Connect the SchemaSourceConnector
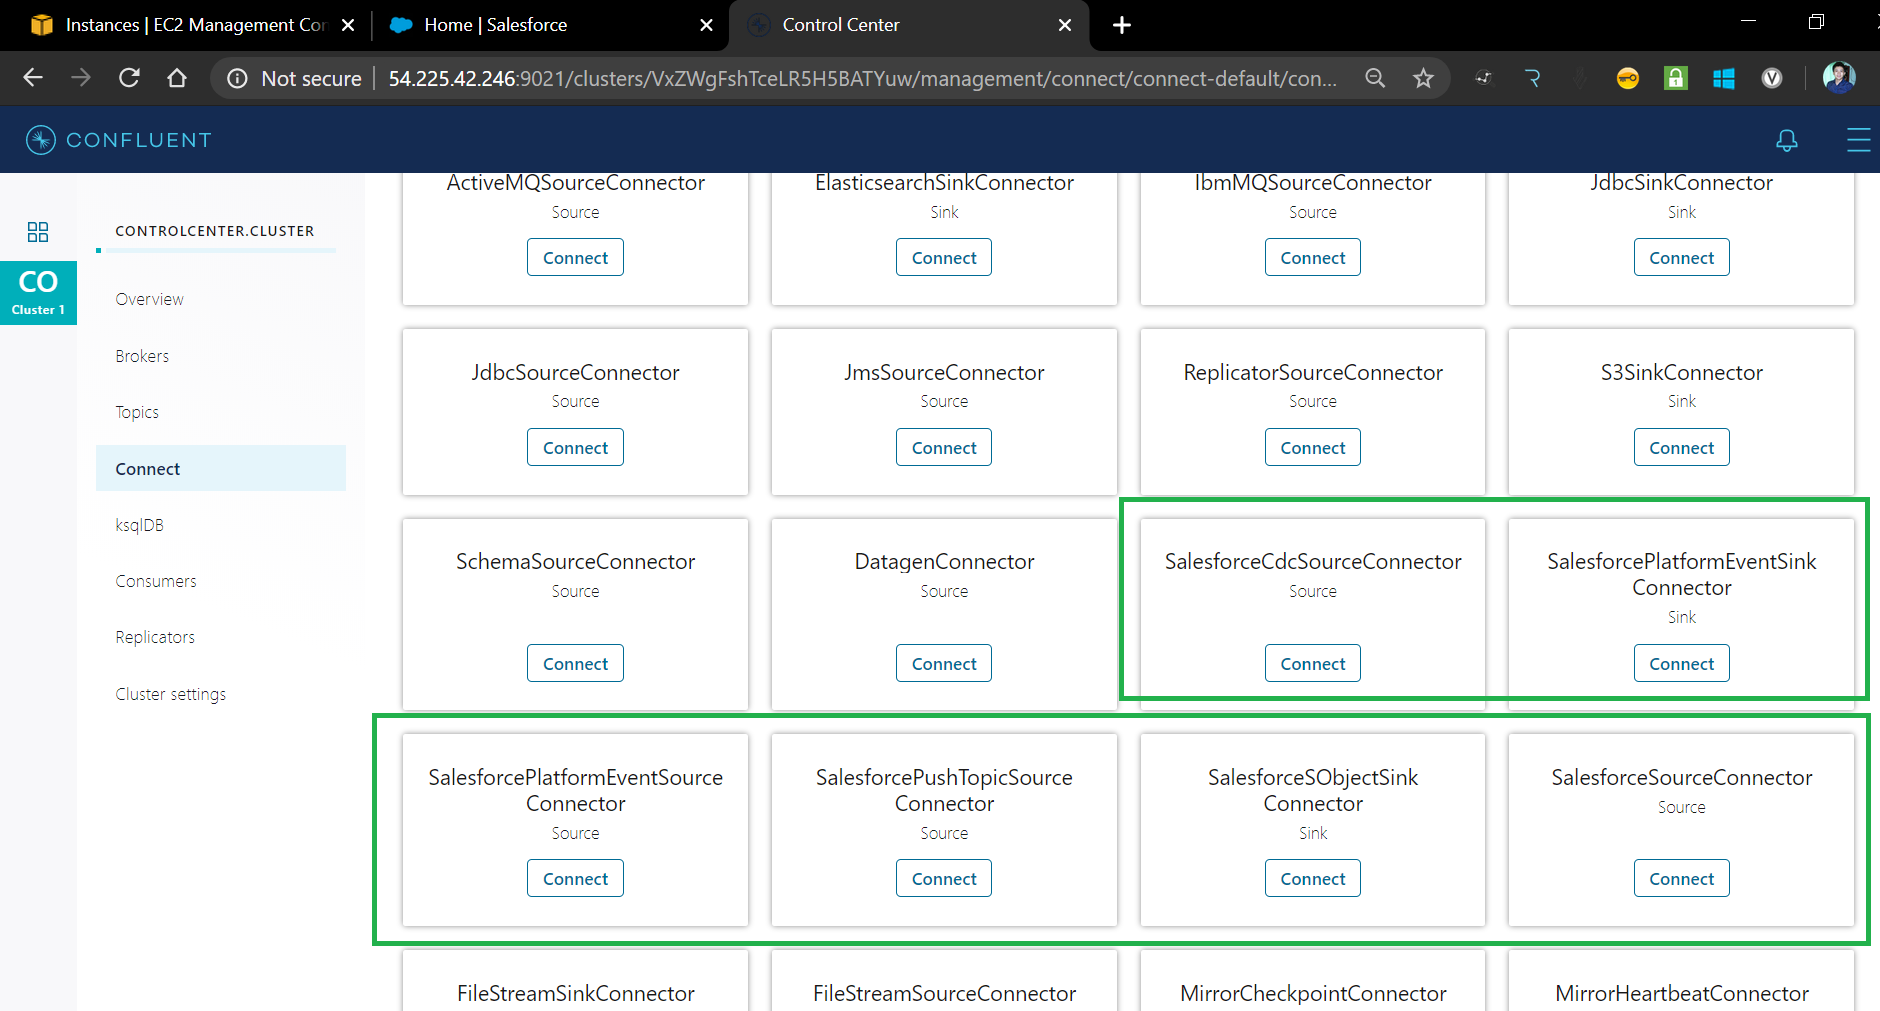Viewport: 1880px width, 1011px height. (x=575, y=663)
